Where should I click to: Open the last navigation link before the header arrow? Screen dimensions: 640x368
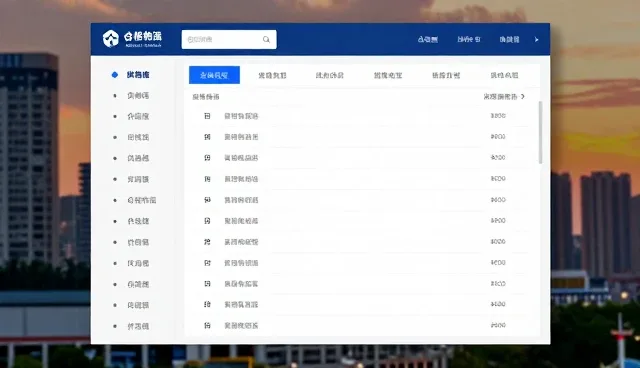tap(509, 40)
